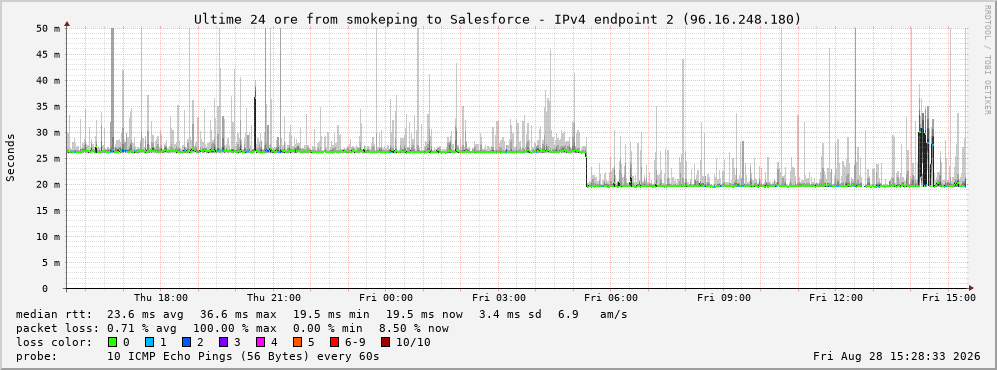The image size is (997, 370).
Task: Click the Seconds y-axis title
Action: [11, 158]
